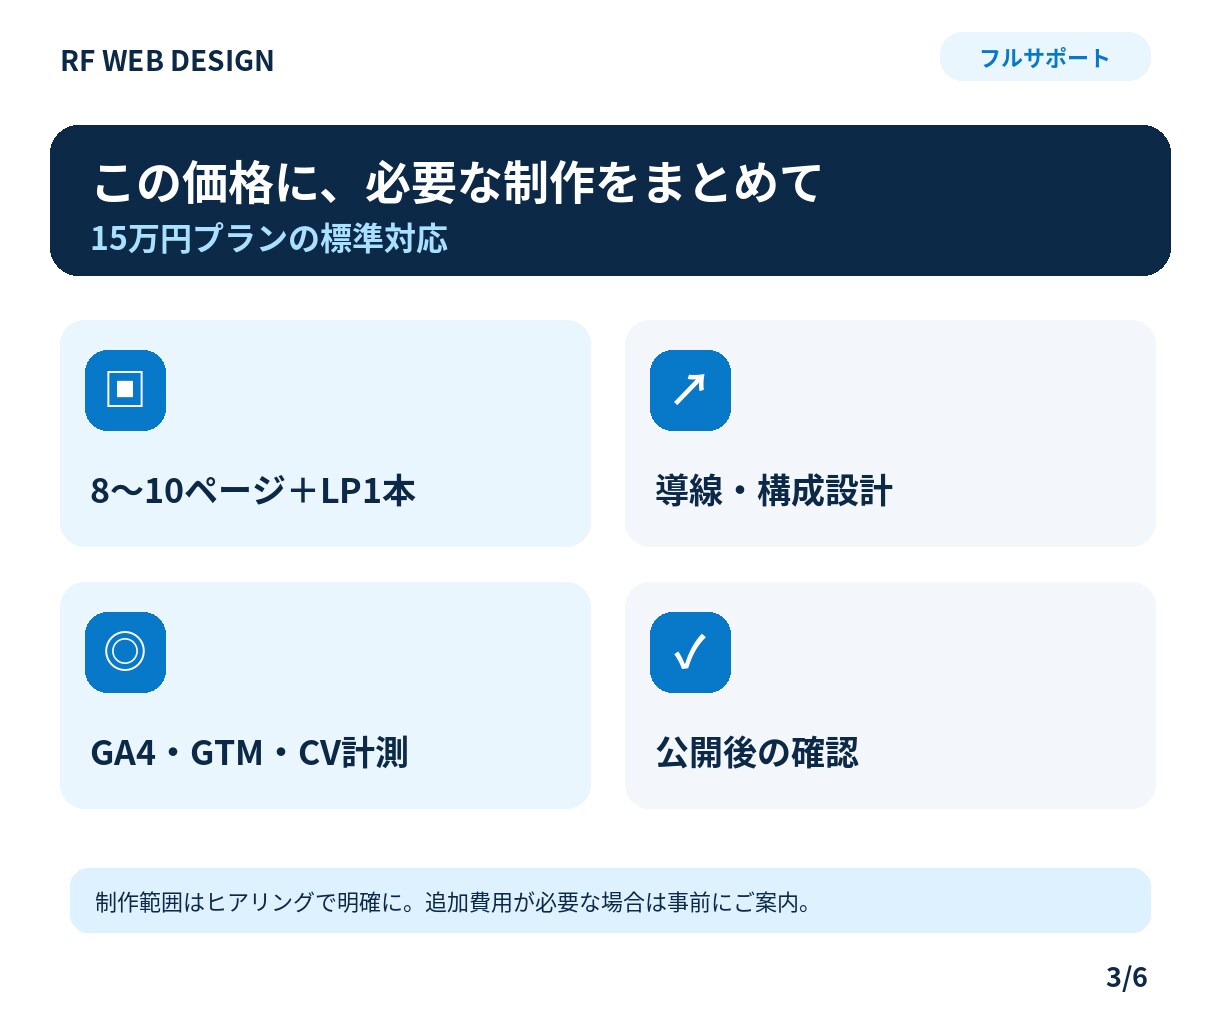The height and width of the screenshot is (1016, 1220).
Task: Click the heading この価格に、必要な制作をまとめて
Action: point(457,182)
